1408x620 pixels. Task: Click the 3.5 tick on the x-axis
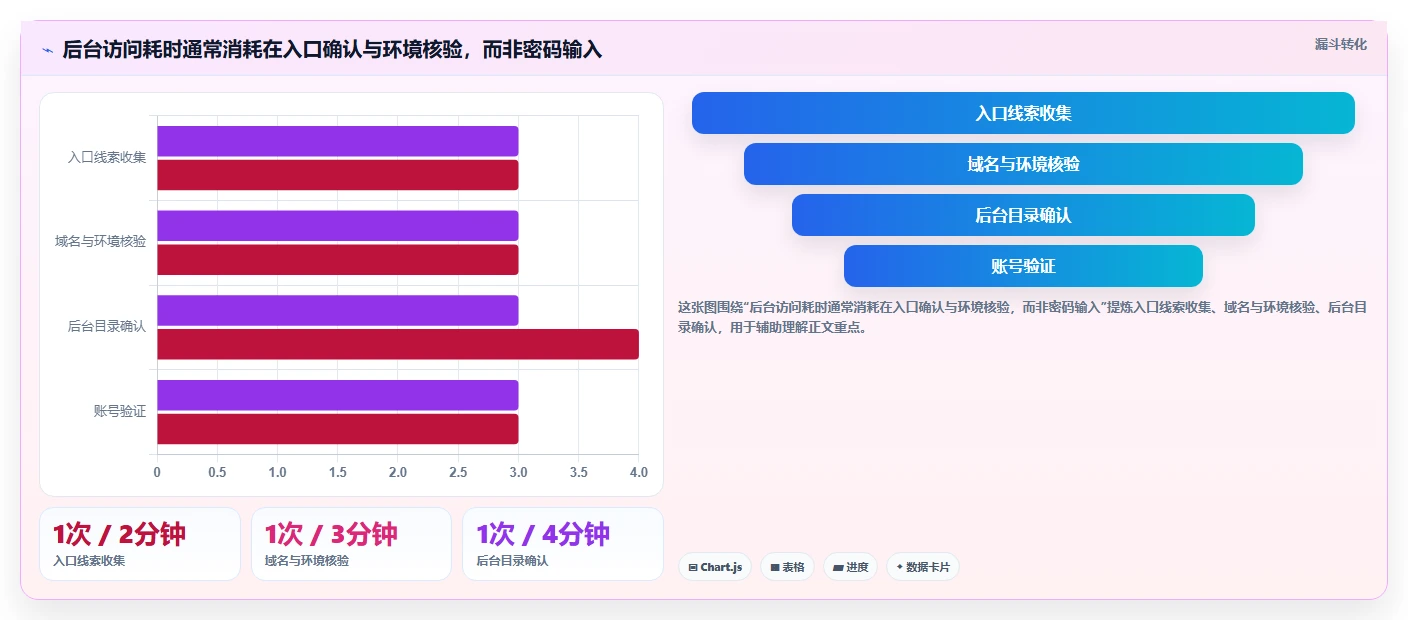tap(578, 472)
